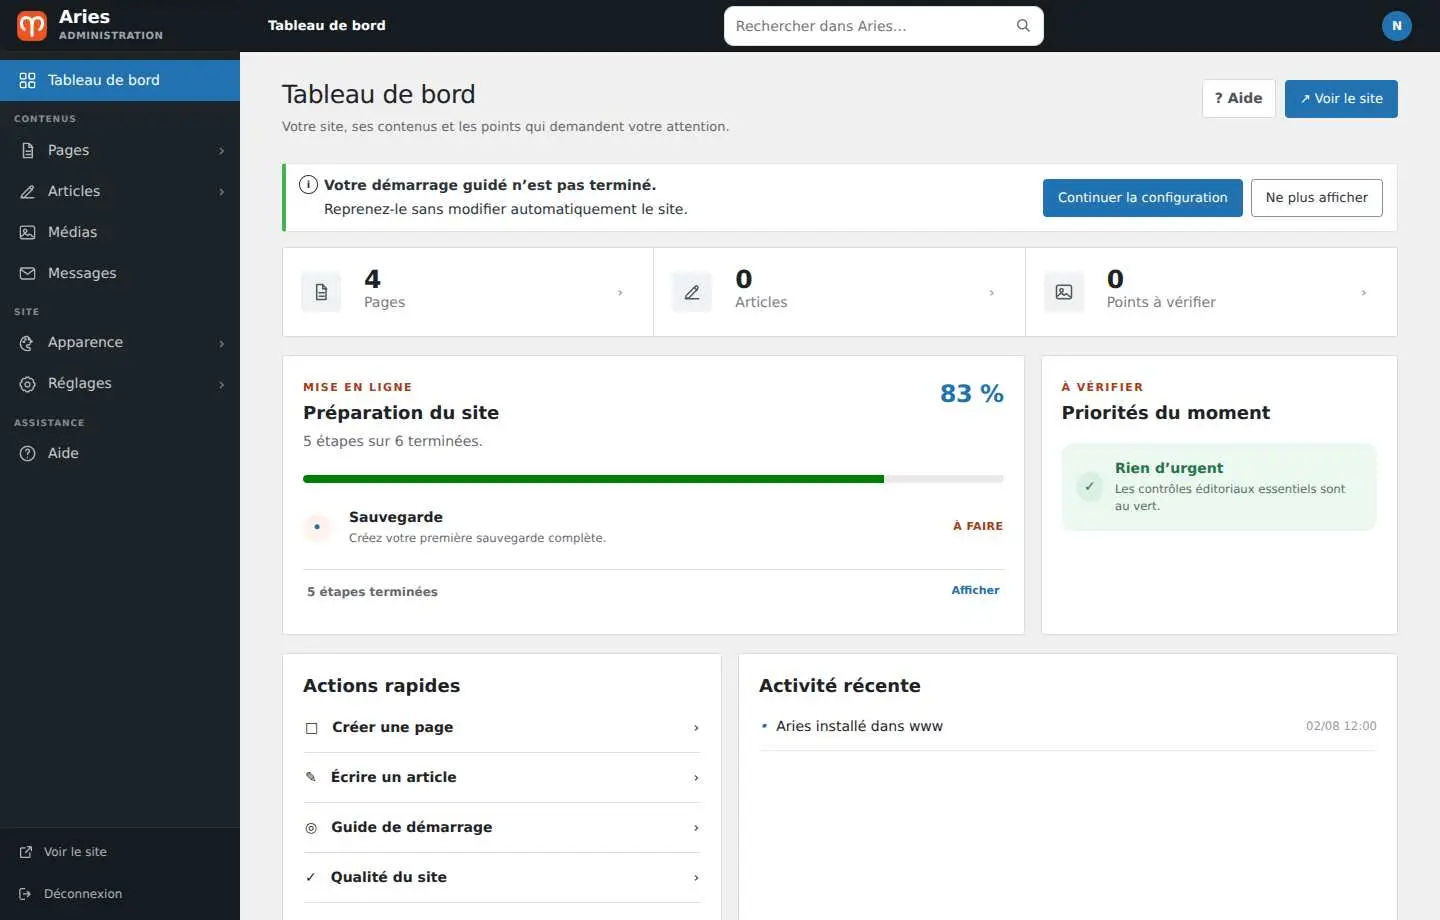
Task: Open the Sauvegarde step to do
Action: 653,527
